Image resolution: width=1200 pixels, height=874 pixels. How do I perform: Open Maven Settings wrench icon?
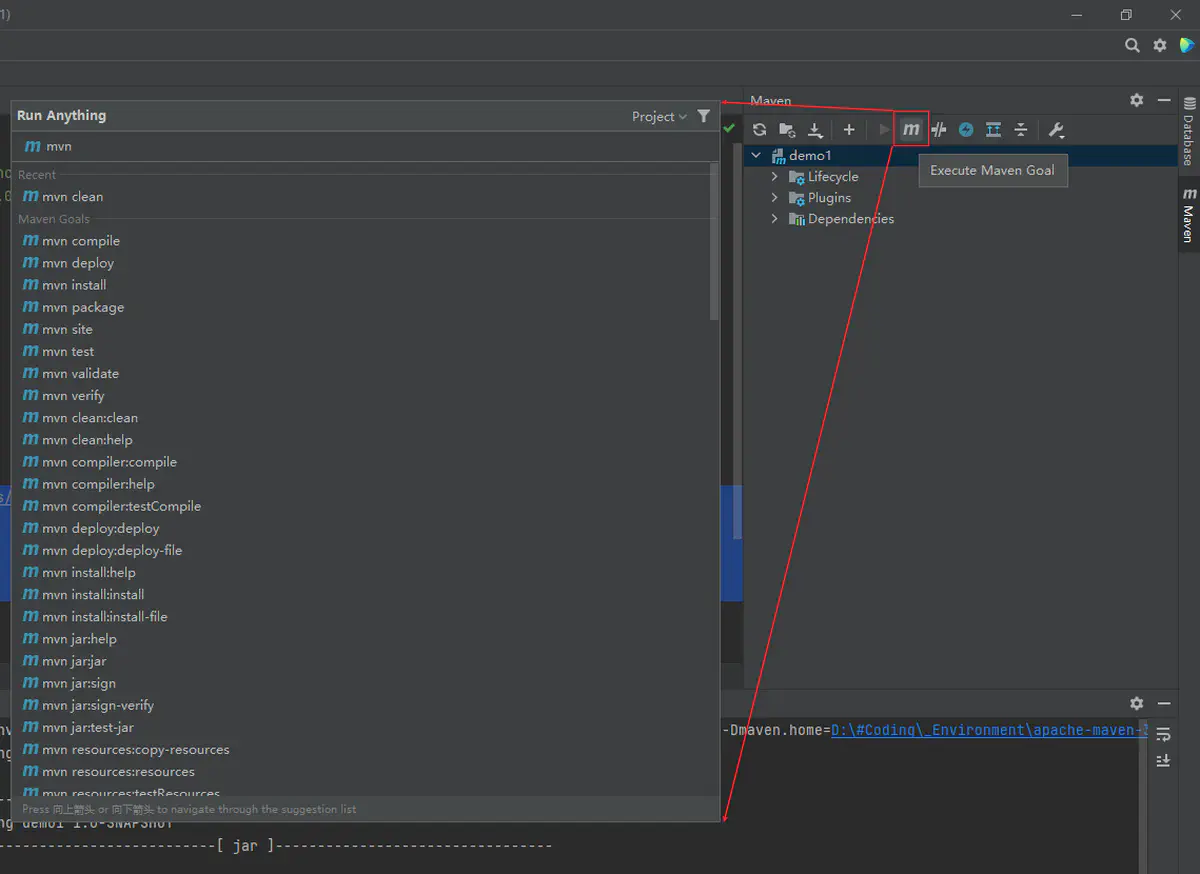click(1056, 130)
